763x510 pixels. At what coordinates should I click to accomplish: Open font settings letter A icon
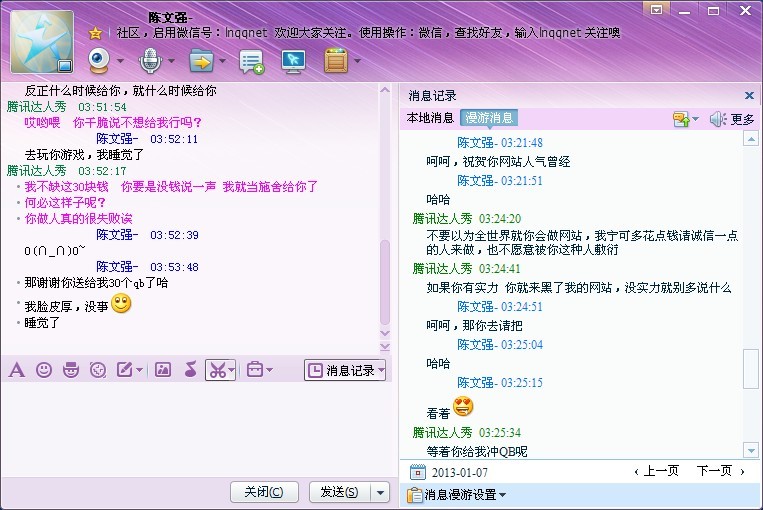17,370
